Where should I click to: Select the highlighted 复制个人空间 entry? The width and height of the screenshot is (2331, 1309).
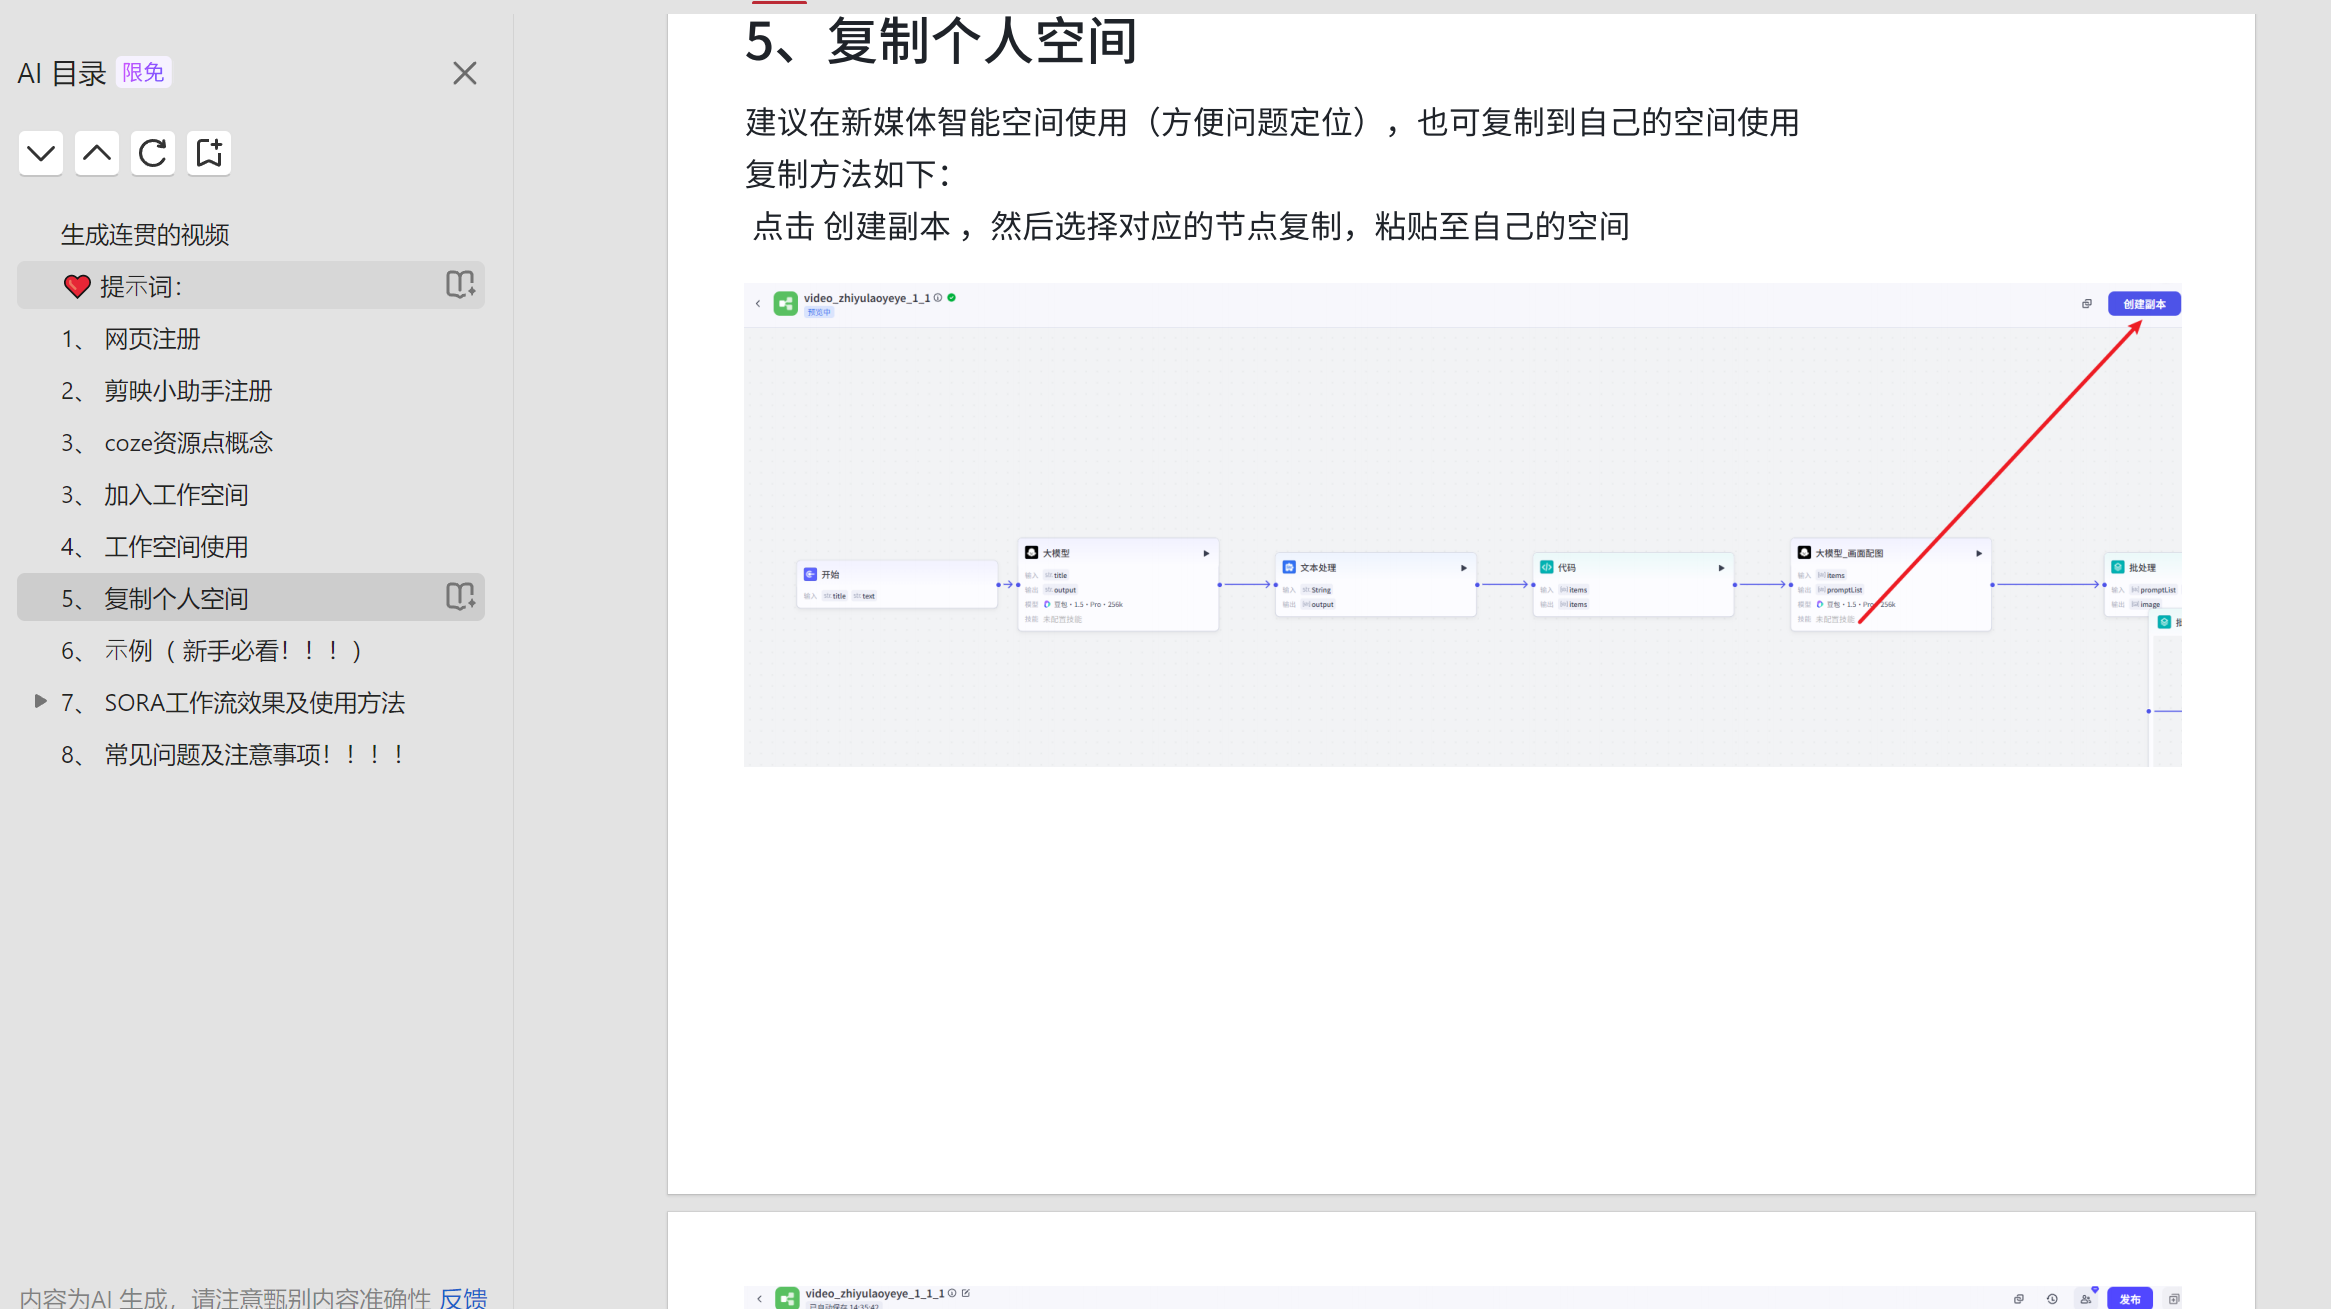coord(176,597)
